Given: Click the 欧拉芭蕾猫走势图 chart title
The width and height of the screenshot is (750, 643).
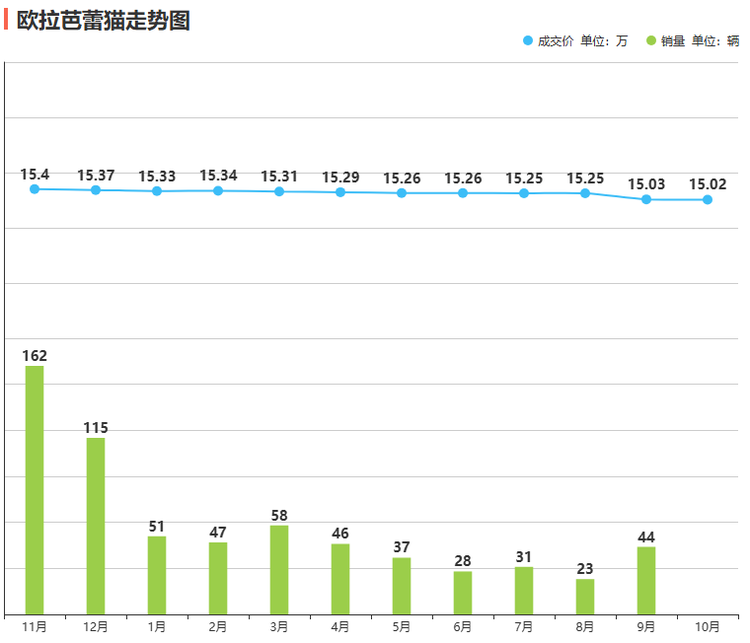Looking at the screenshot, I should (103, 20).
